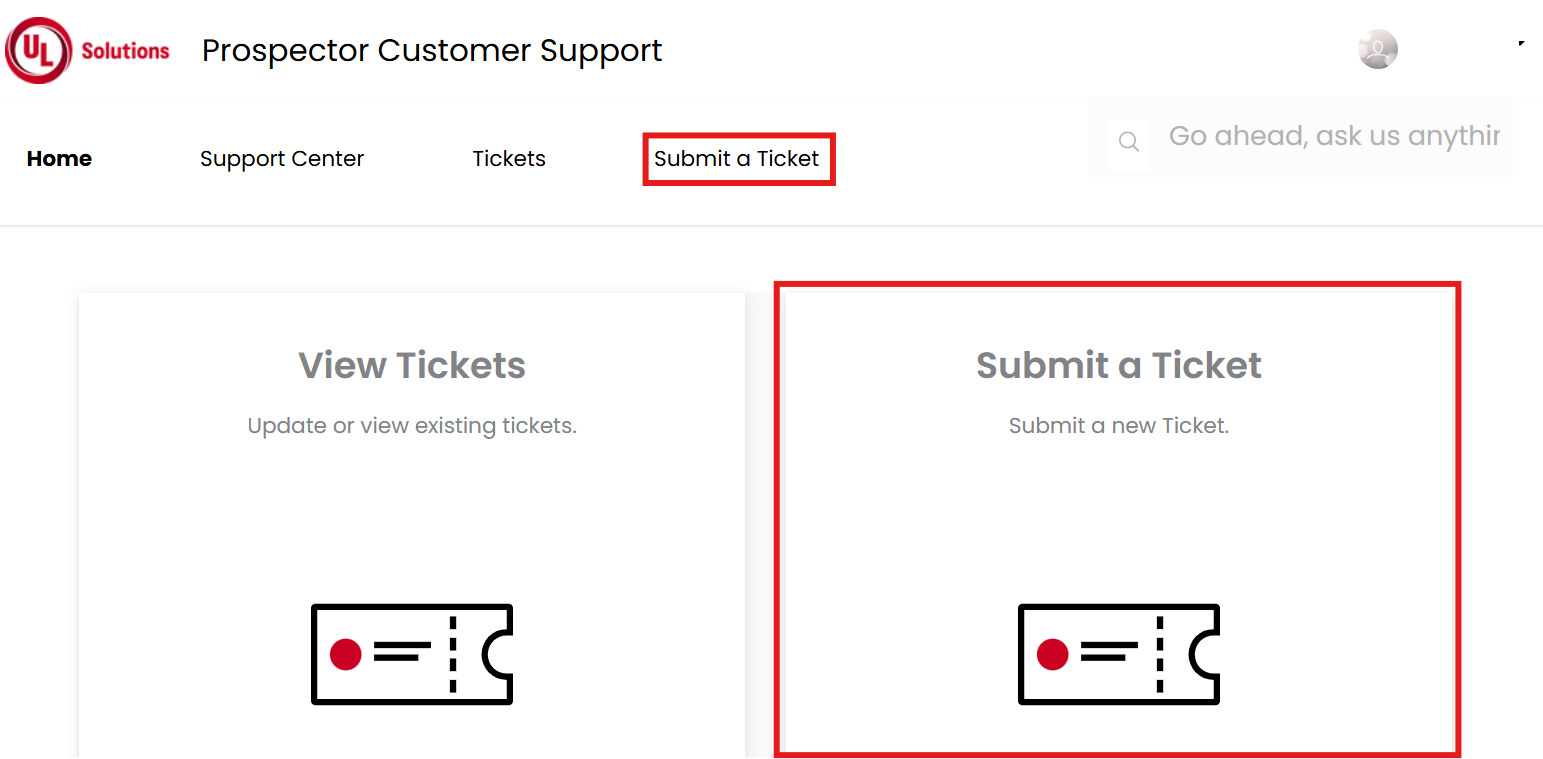The width and height of the screenshot is (1543, 759).
Task: Click the Submit a Ticket card heading
Action: pyautogui.click(x=1119, y=365)
